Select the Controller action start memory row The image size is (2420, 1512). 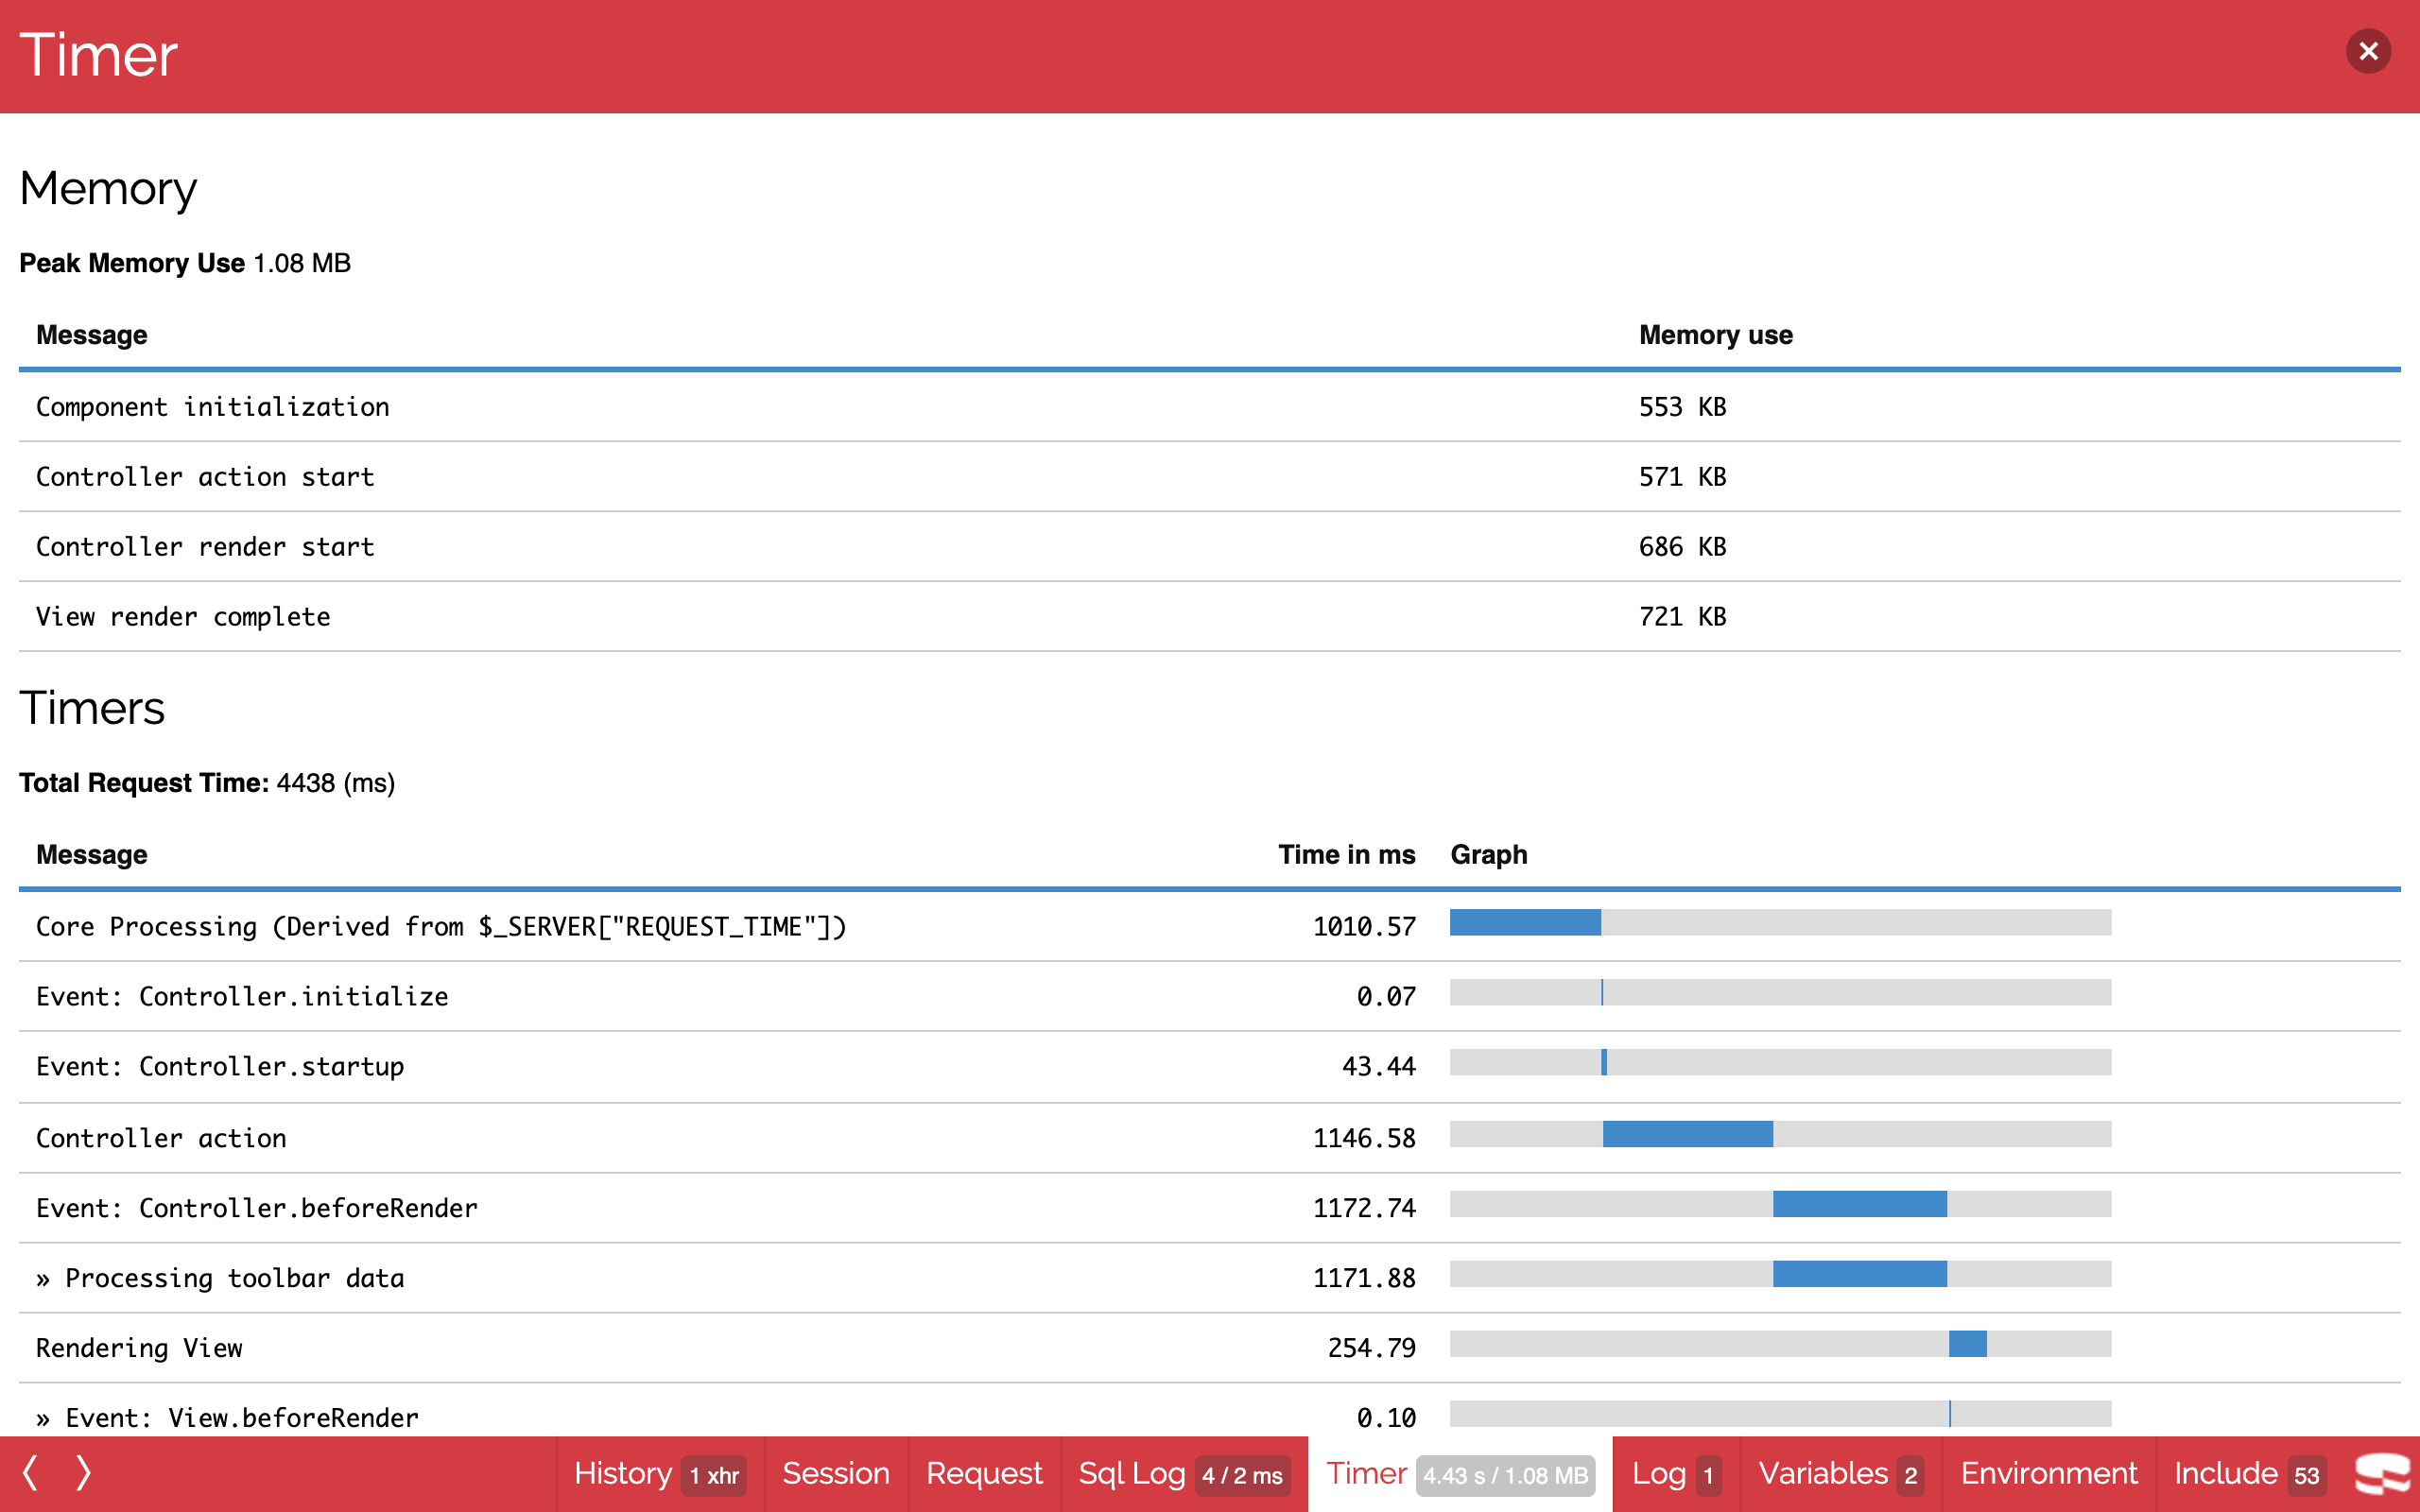tap(1210, 477)
